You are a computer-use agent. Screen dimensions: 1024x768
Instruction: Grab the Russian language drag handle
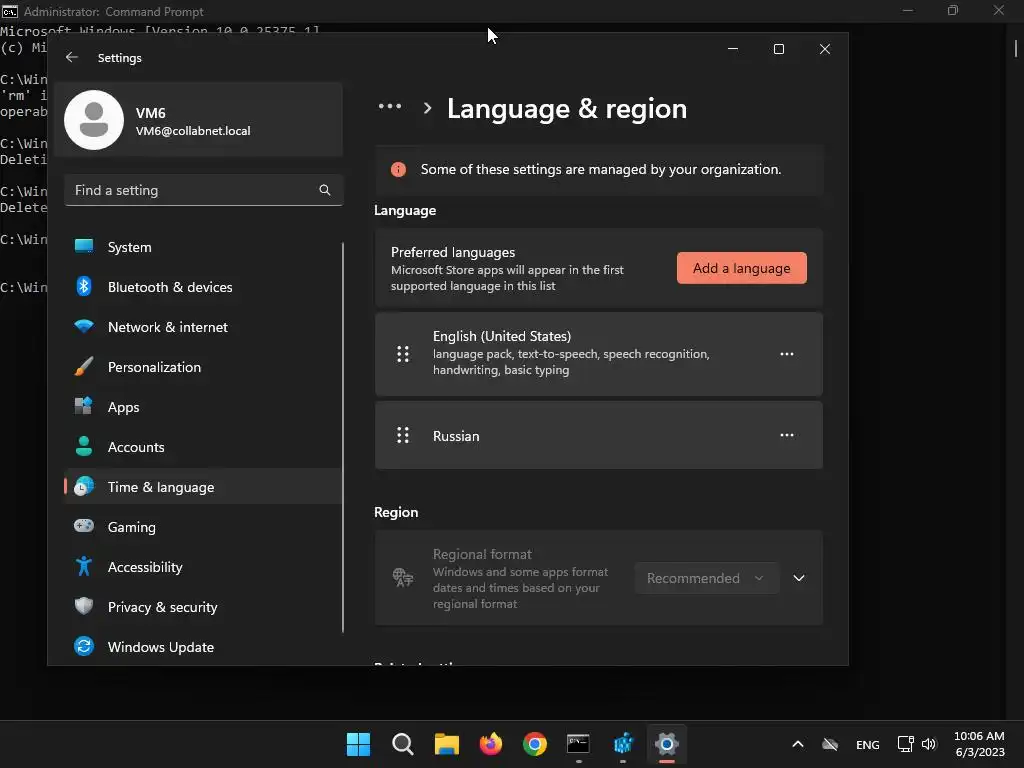pos(403,436)
